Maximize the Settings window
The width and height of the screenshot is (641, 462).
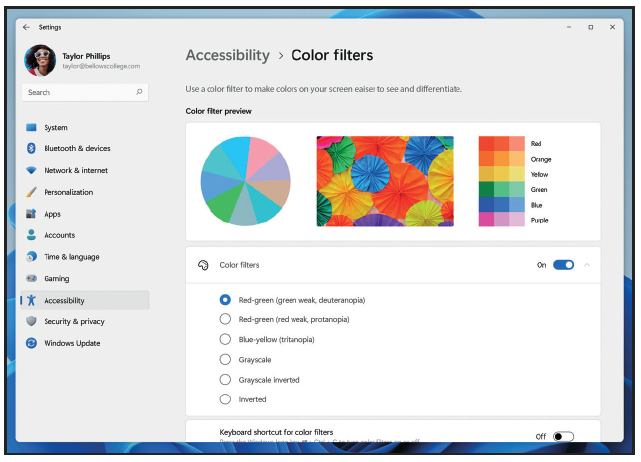(x=591, y=27)
